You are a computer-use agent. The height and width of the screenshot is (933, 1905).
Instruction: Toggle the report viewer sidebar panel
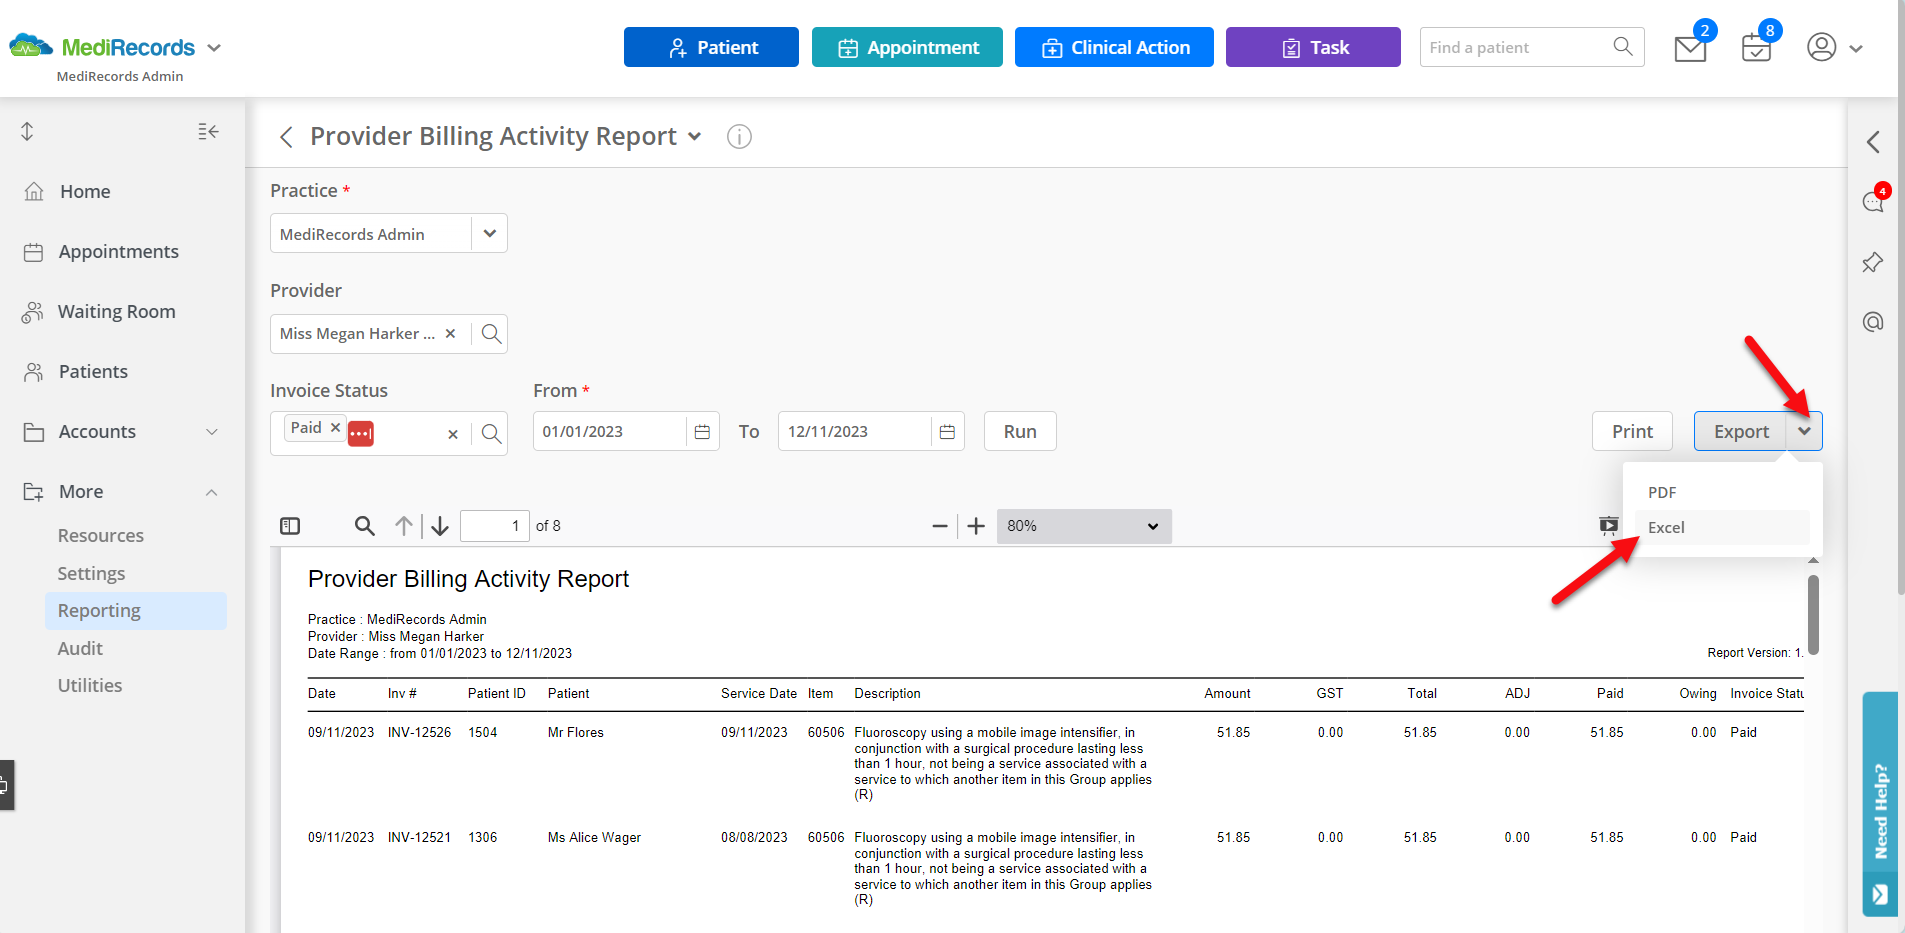(290, 526)
